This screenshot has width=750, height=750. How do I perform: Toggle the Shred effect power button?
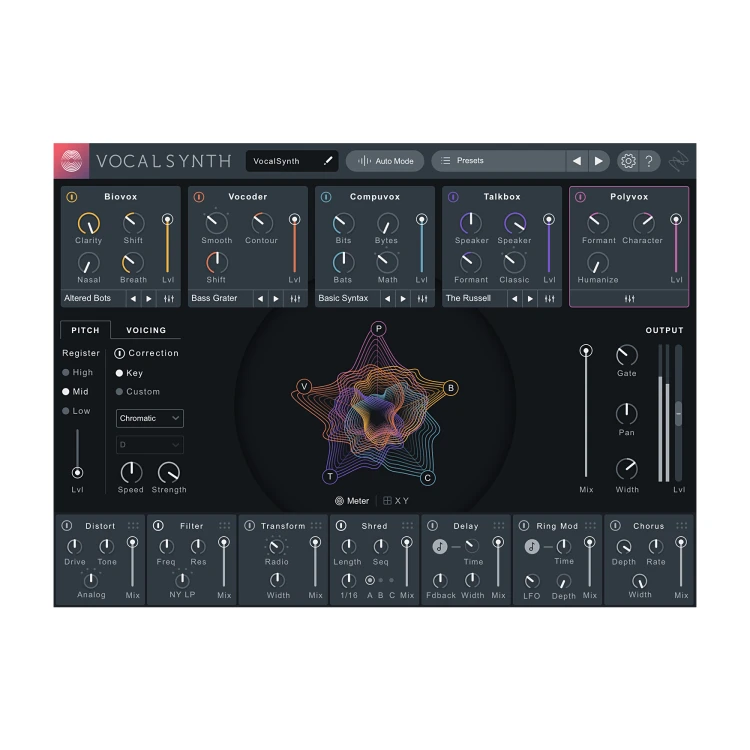point(341,526)
